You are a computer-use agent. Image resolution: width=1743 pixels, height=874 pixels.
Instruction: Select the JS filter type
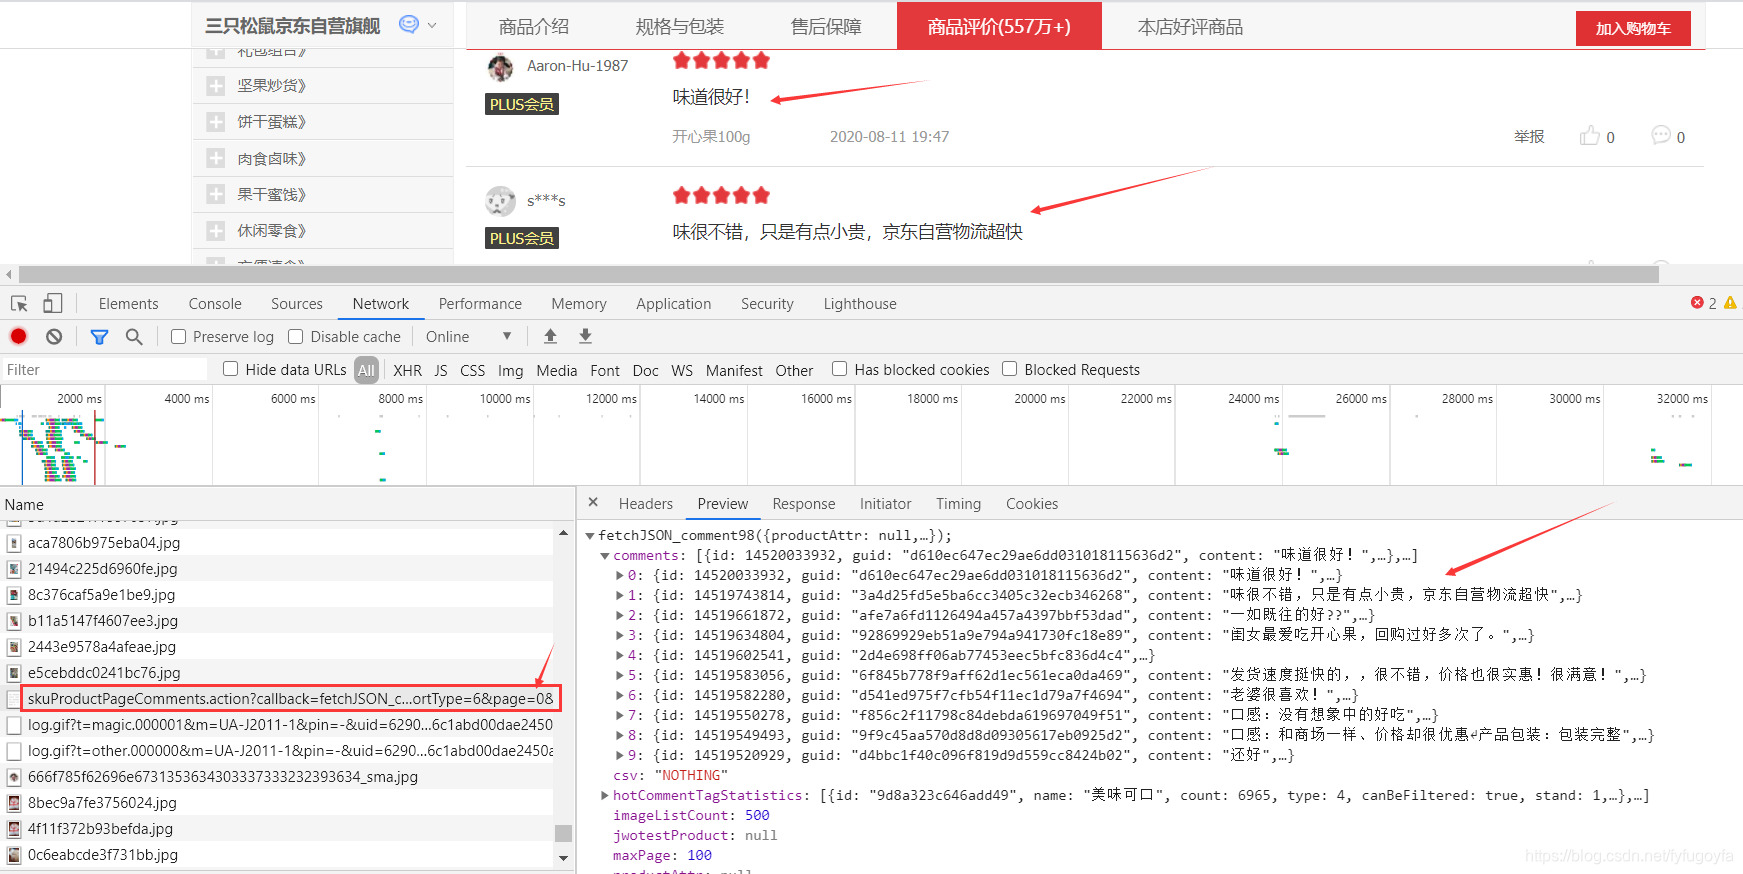click(x=441, y=370)
